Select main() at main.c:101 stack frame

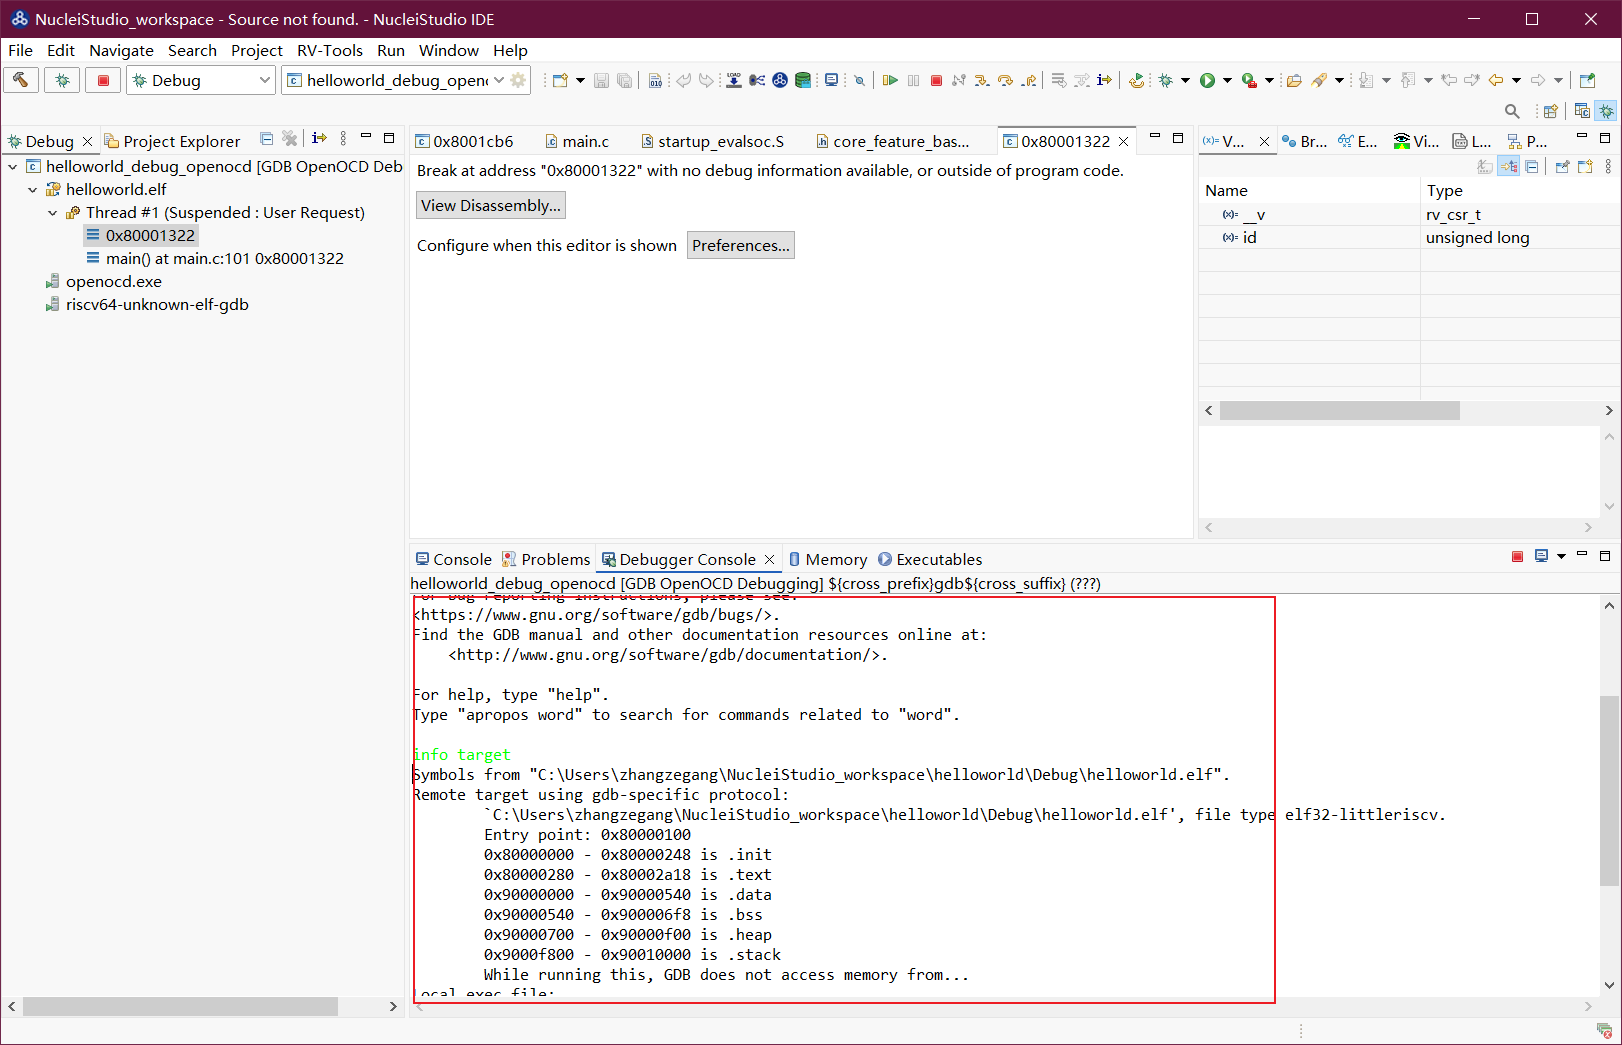click(224, 259)
